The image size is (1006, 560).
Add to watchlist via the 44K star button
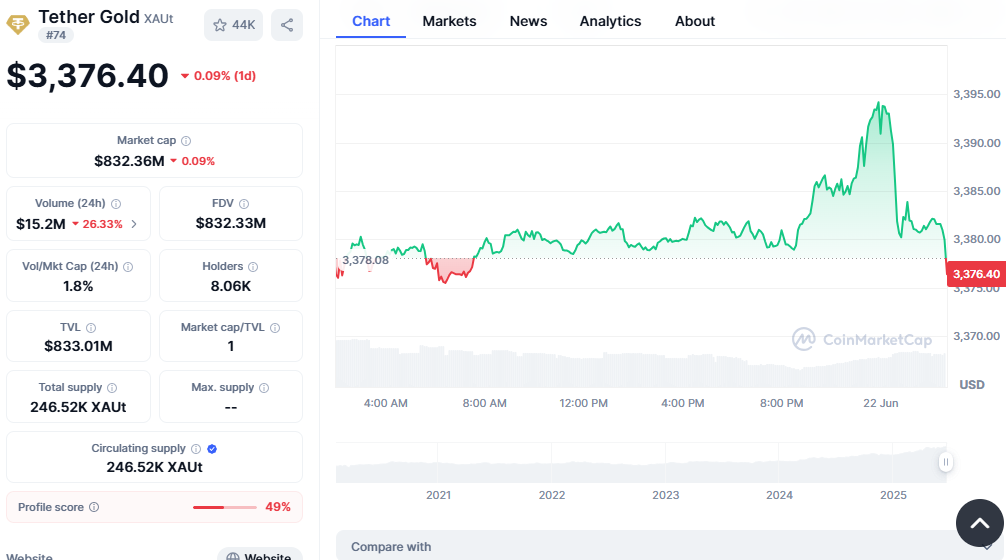234,25
